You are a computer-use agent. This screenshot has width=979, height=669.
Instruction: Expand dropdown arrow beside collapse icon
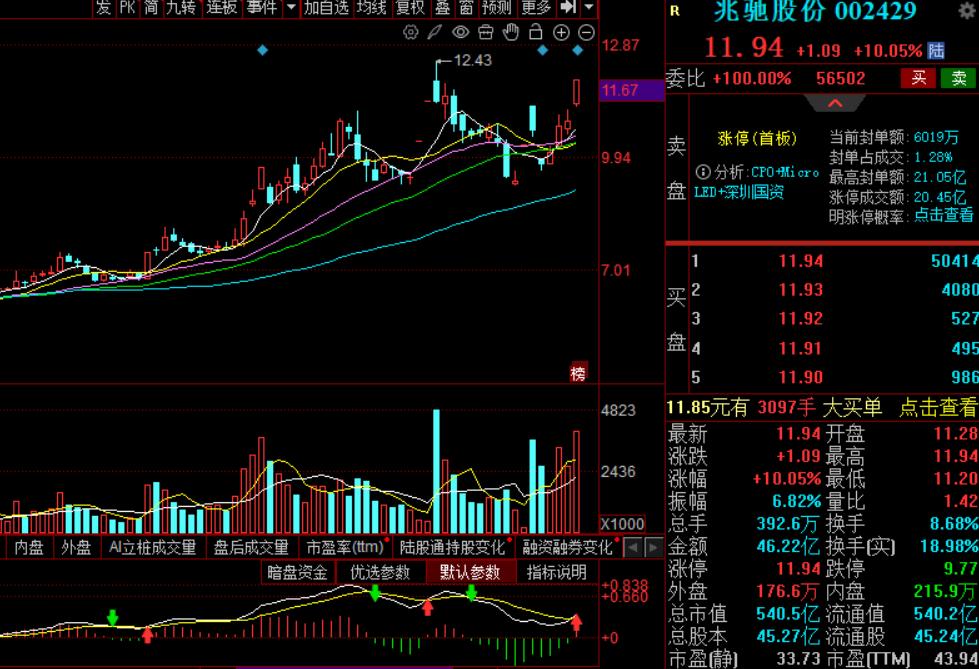click(x=588, y=7)
